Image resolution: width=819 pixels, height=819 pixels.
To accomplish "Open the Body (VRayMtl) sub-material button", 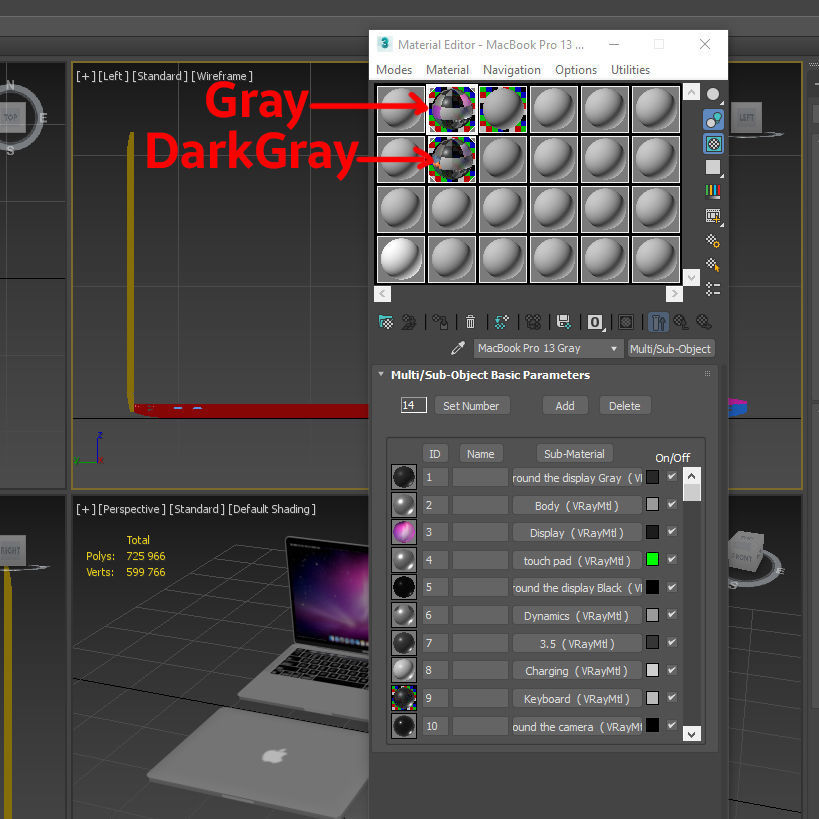I will [577, 505].
